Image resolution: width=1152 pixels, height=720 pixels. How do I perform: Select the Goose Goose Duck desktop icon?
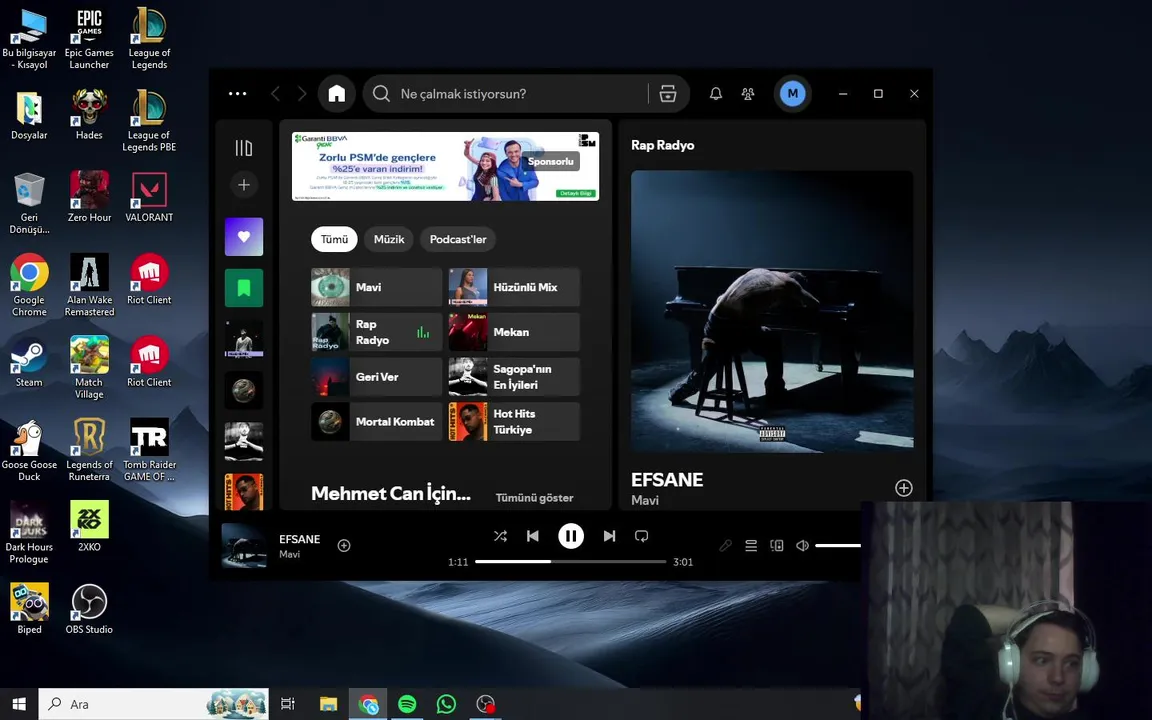point(29,450)
